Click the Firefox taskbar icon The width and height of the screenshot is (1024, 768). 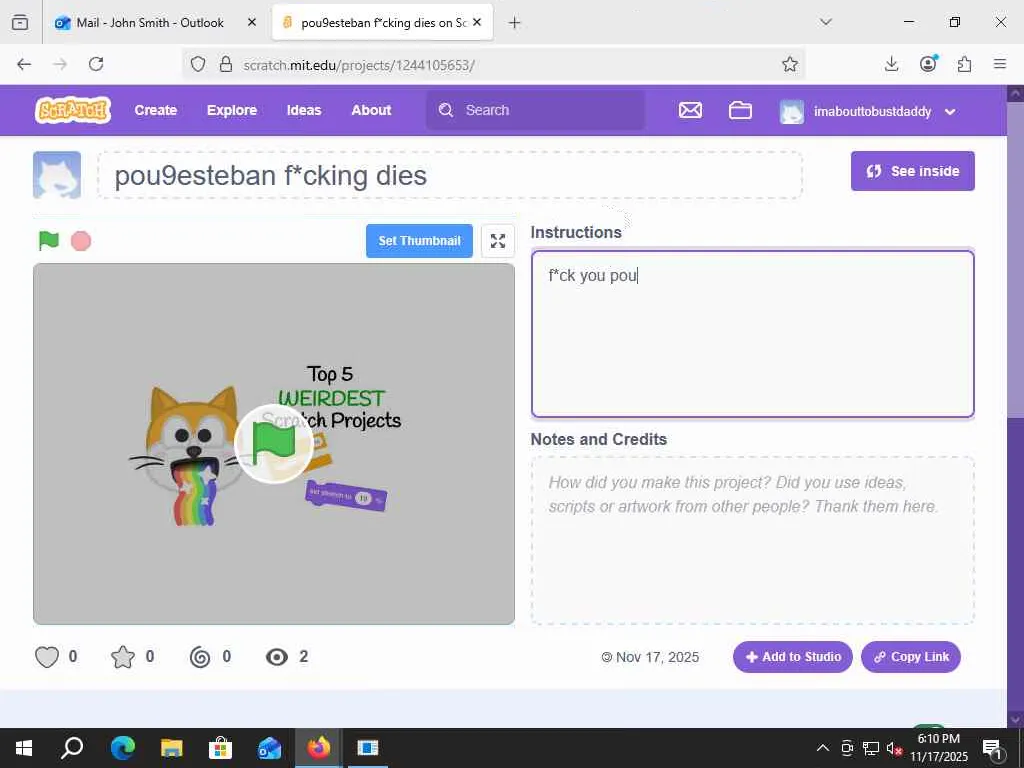coord(319,748)
